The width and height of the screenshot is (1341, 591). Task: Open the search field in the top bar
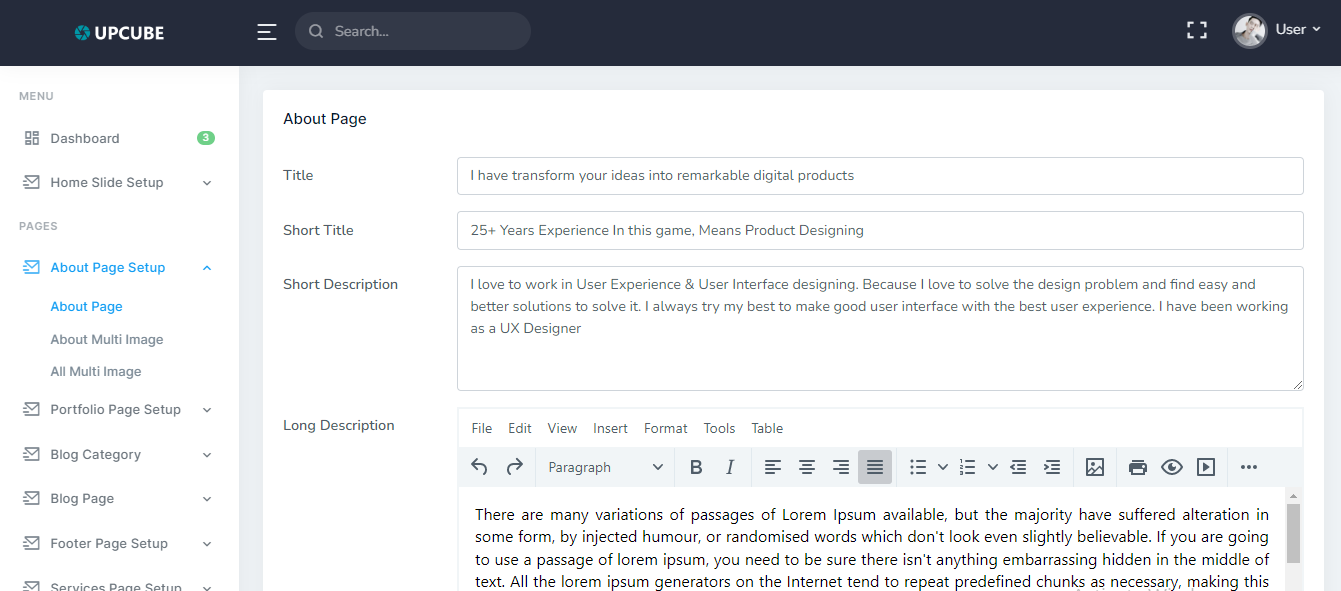click(x=413, y=30)
